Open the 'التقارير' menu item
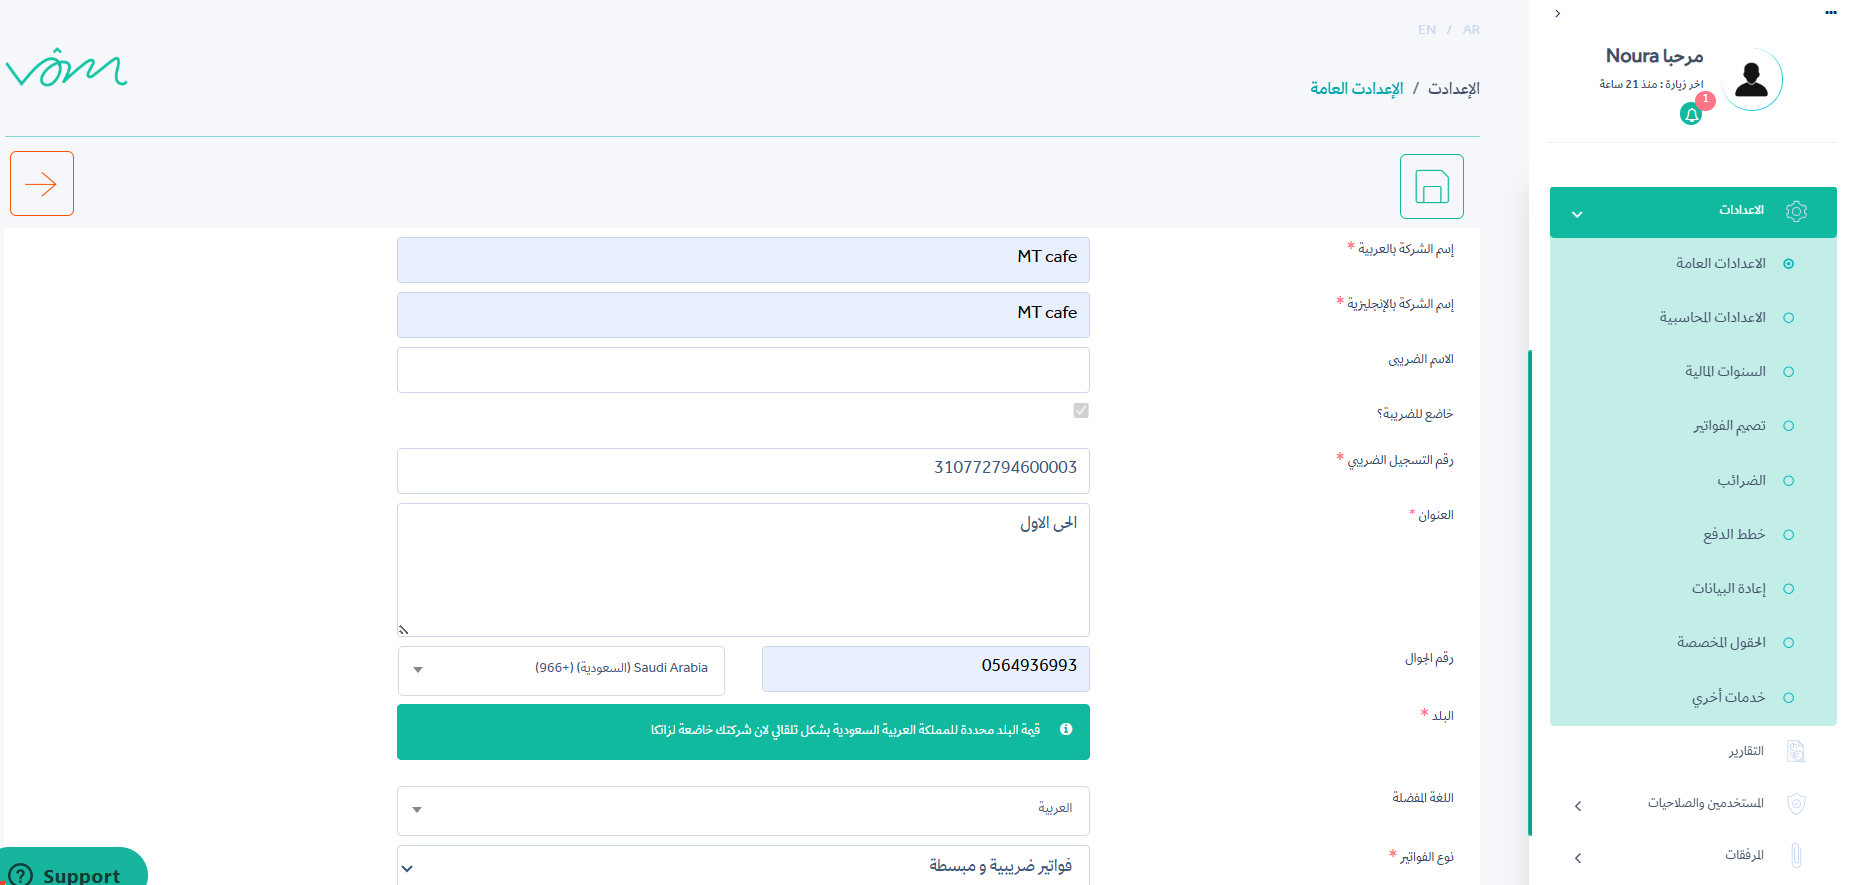The height and width of the screenshot is (885, 1853). click(1746, 751)
